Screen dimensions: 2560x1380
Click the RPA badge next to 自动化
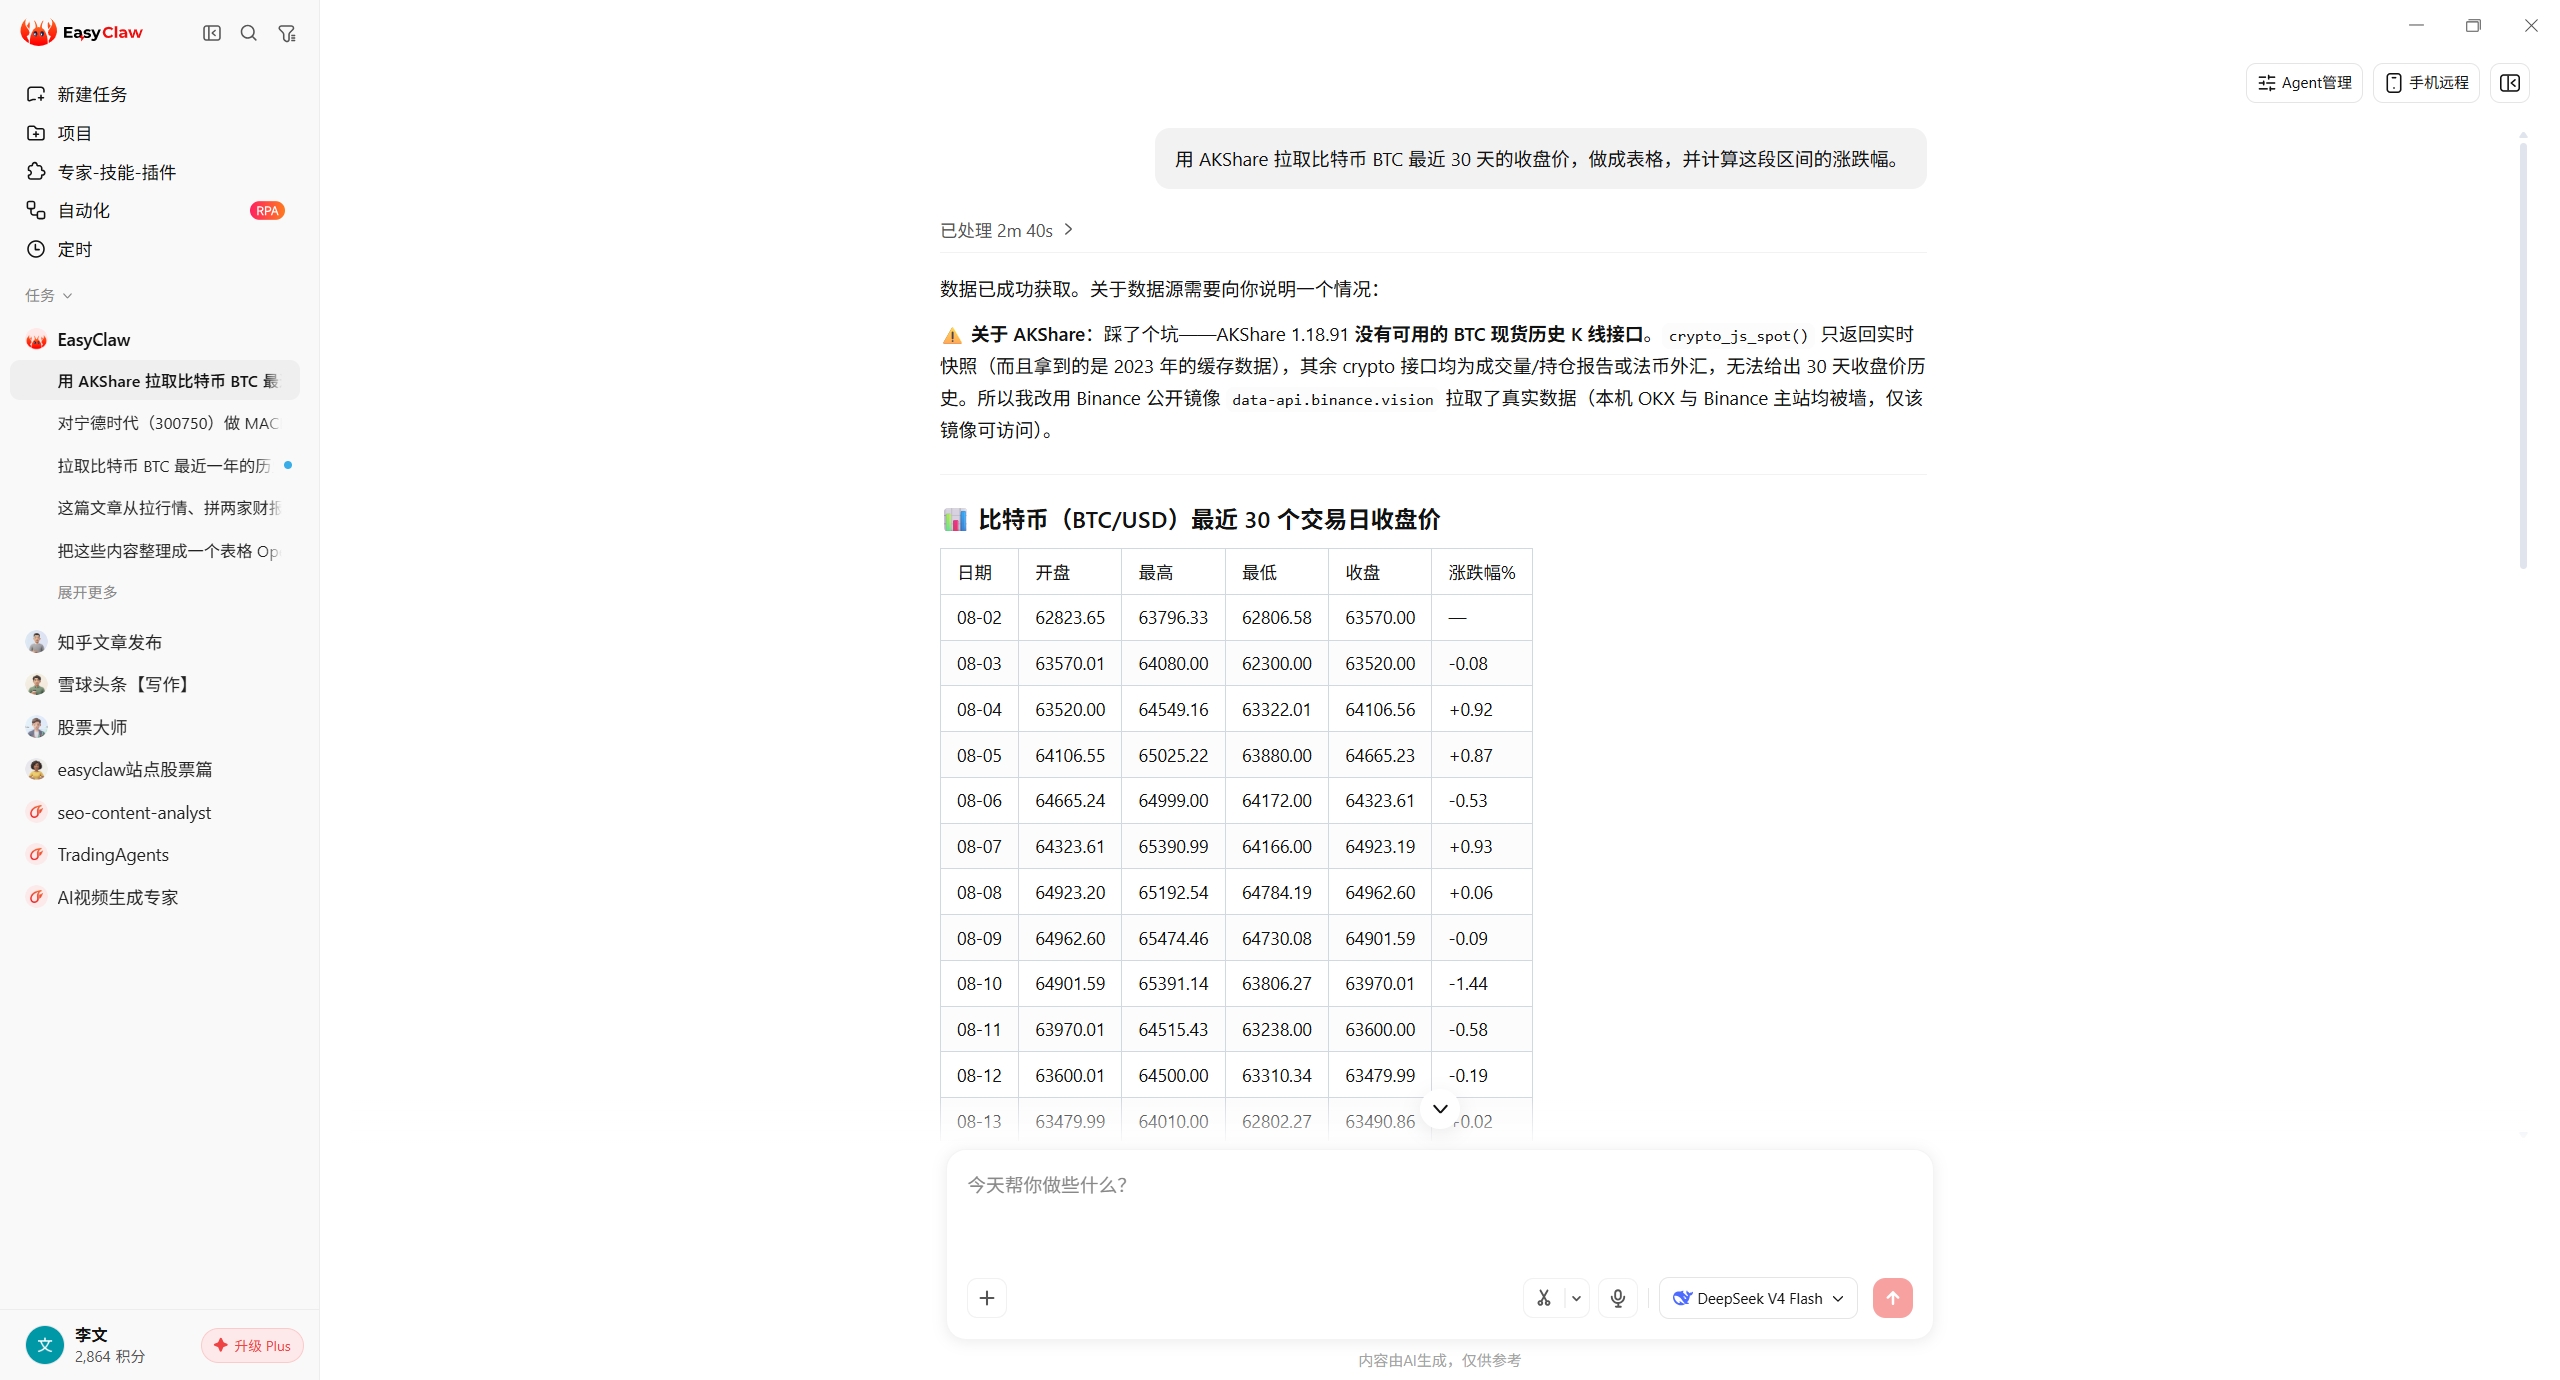267,210
